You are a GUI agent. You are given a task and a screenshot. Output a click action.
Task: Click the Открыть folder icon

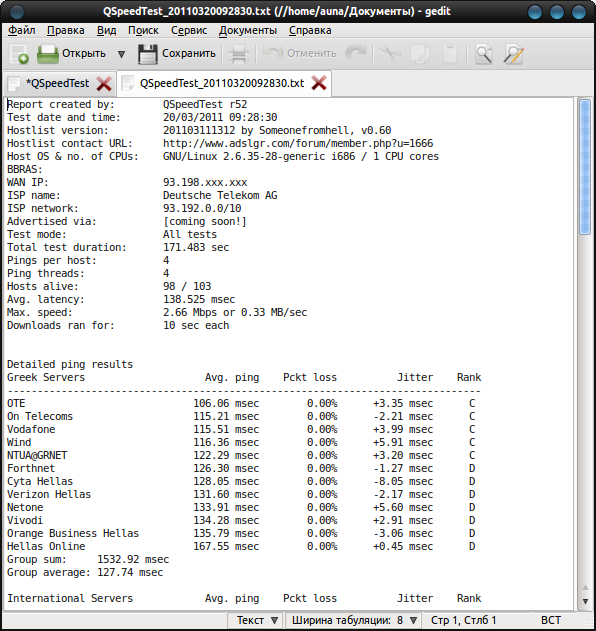point(48,54)
